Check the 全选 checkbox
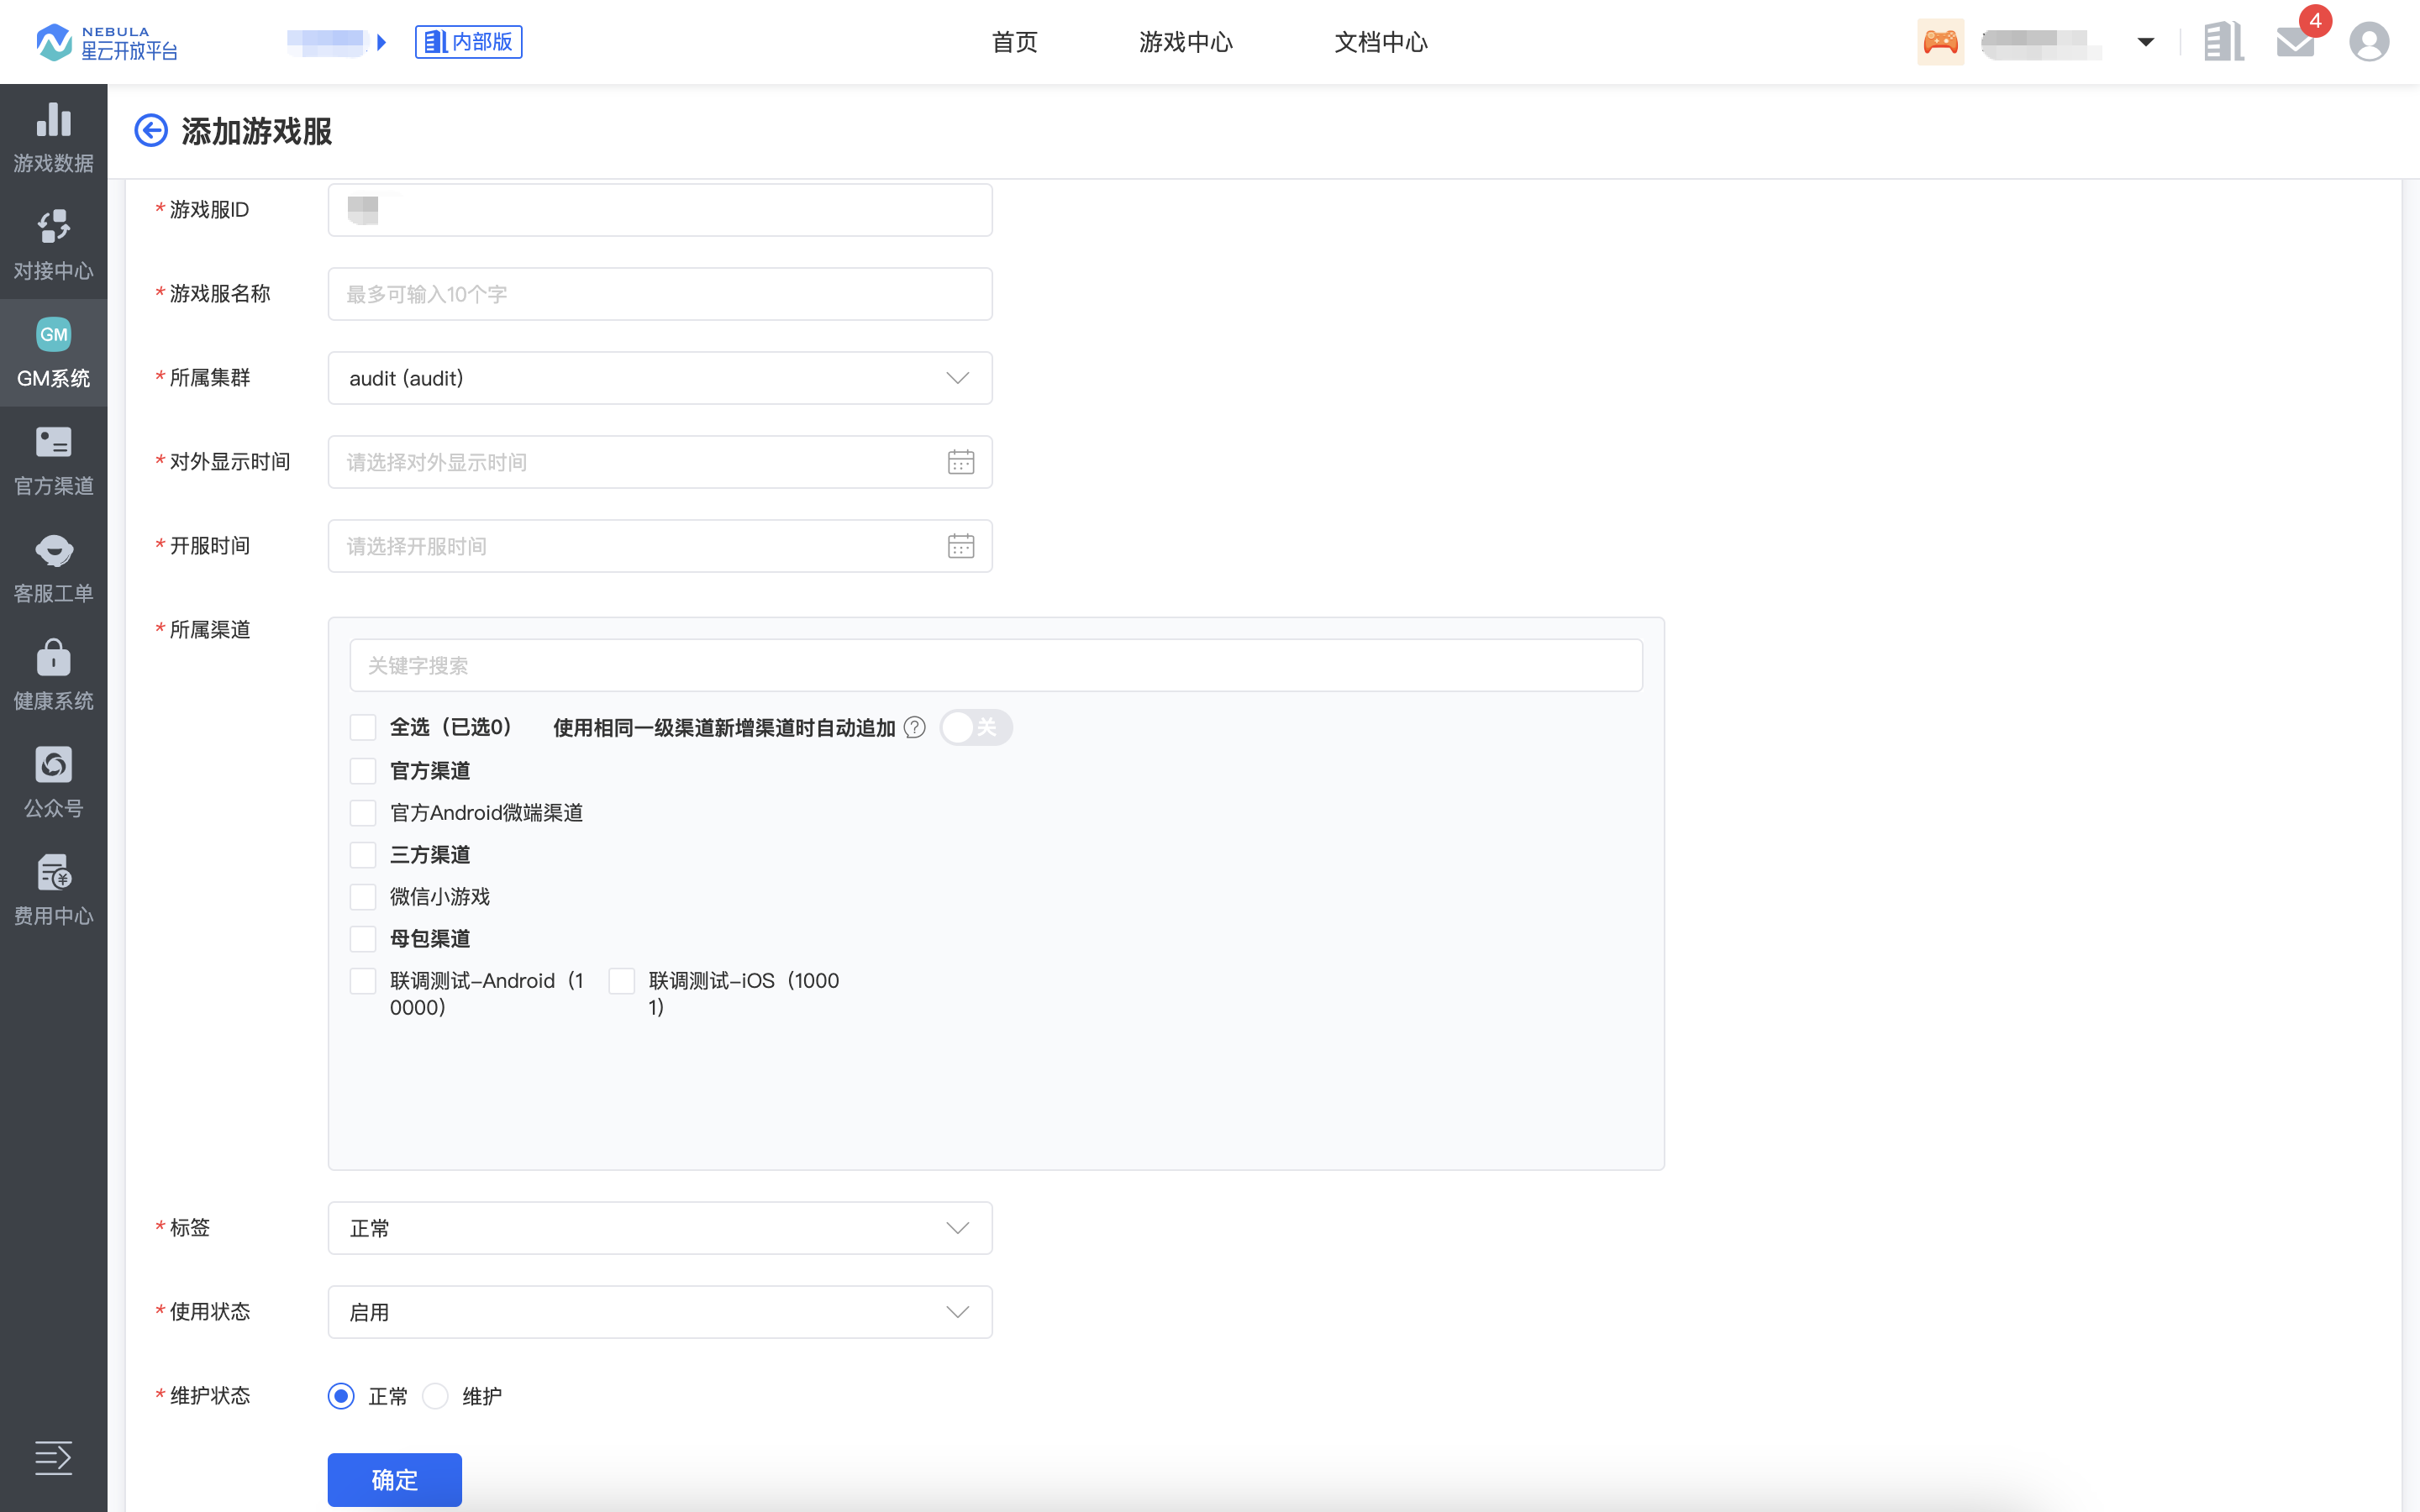 363,727
